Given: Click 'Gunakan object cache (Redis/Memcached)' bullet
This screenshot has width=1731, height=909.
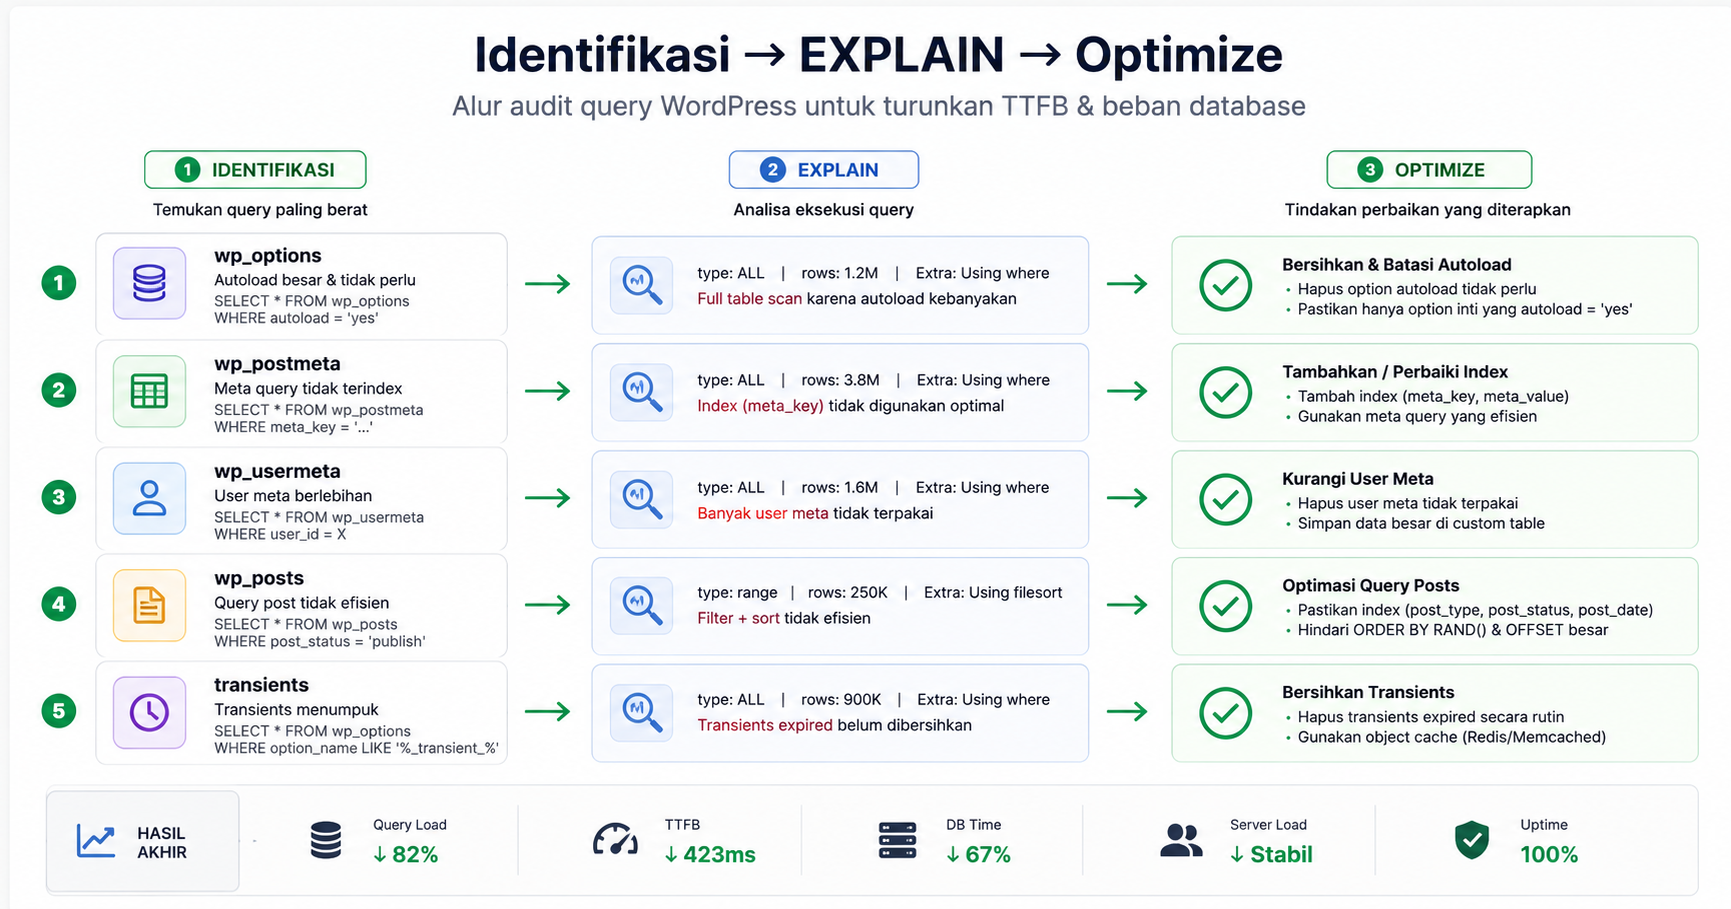Looking at the screenshot, I should [x=1451, y=737].
